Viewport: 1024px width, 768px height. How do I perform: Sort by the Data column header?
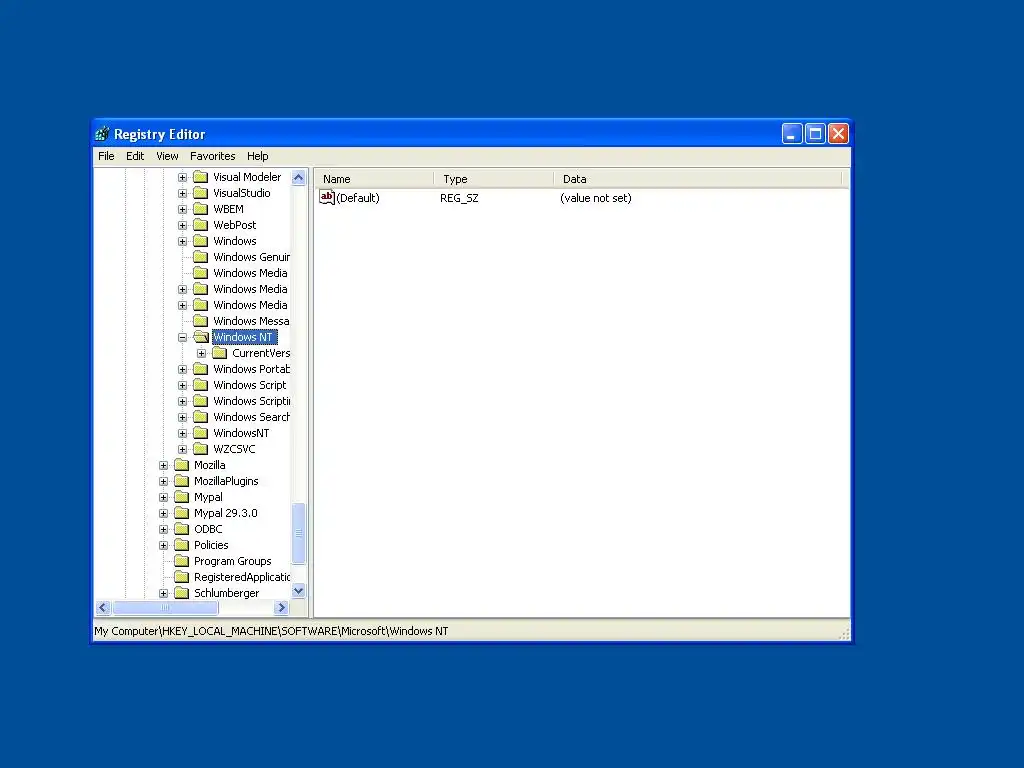(x=697, y=179)
